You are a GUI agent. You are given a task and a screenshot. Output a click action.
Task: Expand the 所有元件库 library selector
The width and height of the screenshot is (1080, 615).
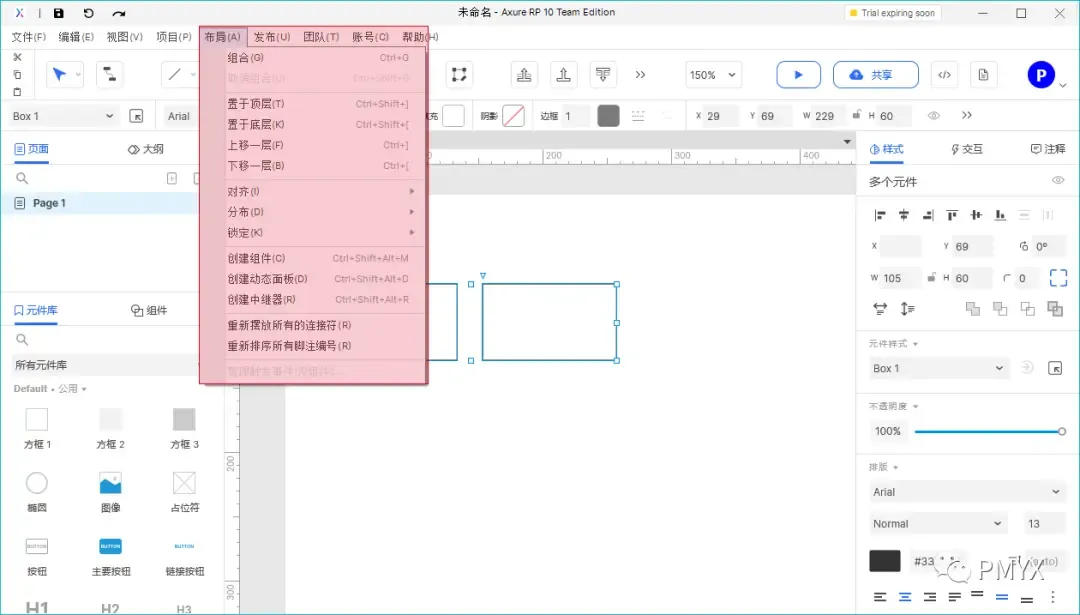point(107,365)
